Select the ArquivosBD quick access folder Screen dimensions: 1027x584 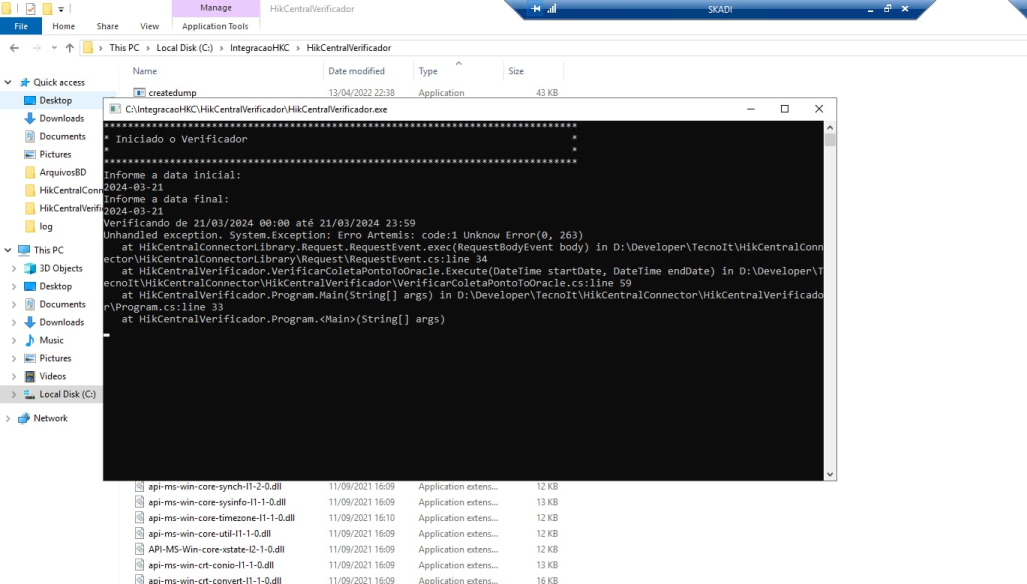click(62, 172)
